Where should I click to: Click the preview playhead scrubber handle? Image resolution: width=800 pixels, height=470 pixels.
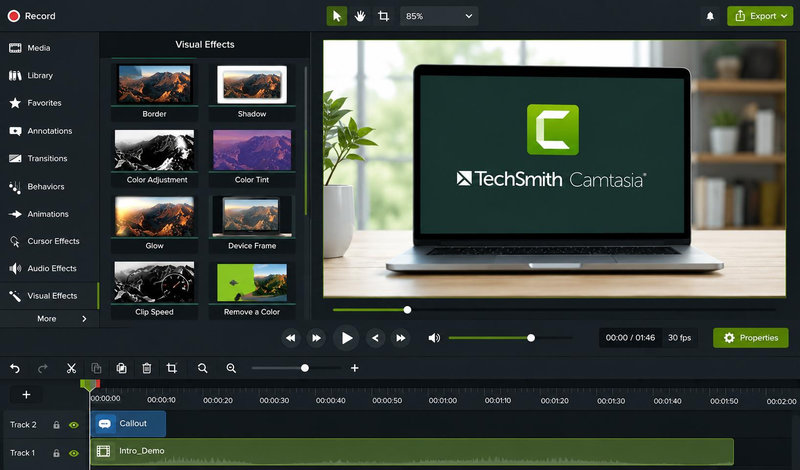tap(407, 310)
